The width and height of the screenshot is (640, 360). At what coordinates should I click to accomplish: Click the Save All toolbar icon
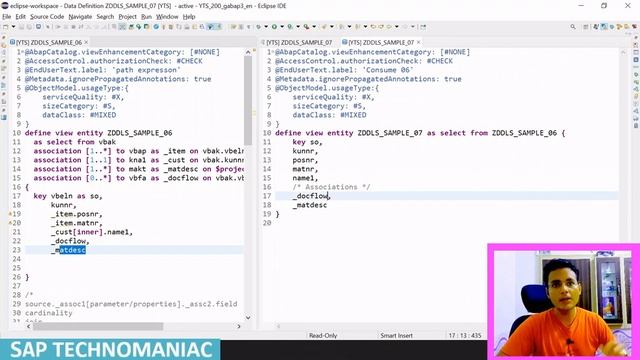[30, 27]
